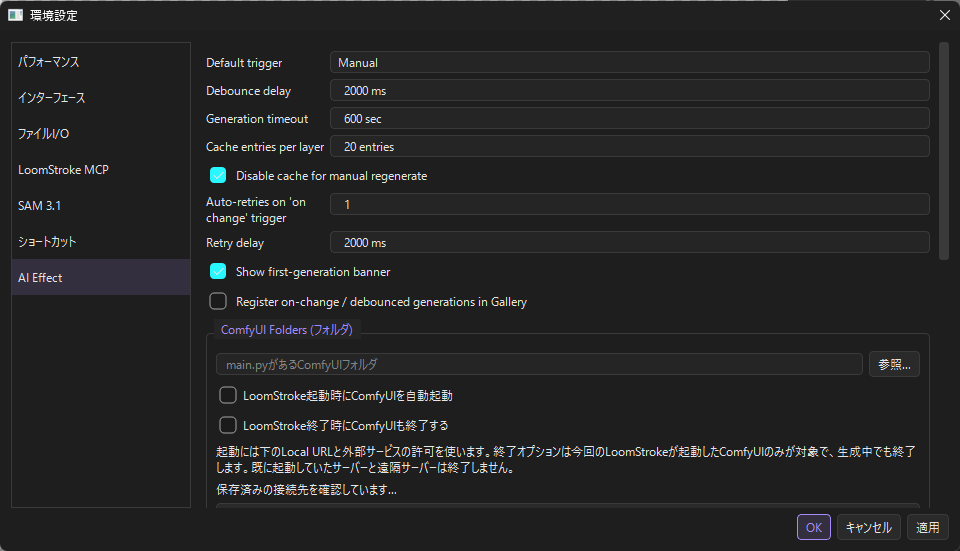Enable Register on-change generations in Gallery

[x=218, y=301]
